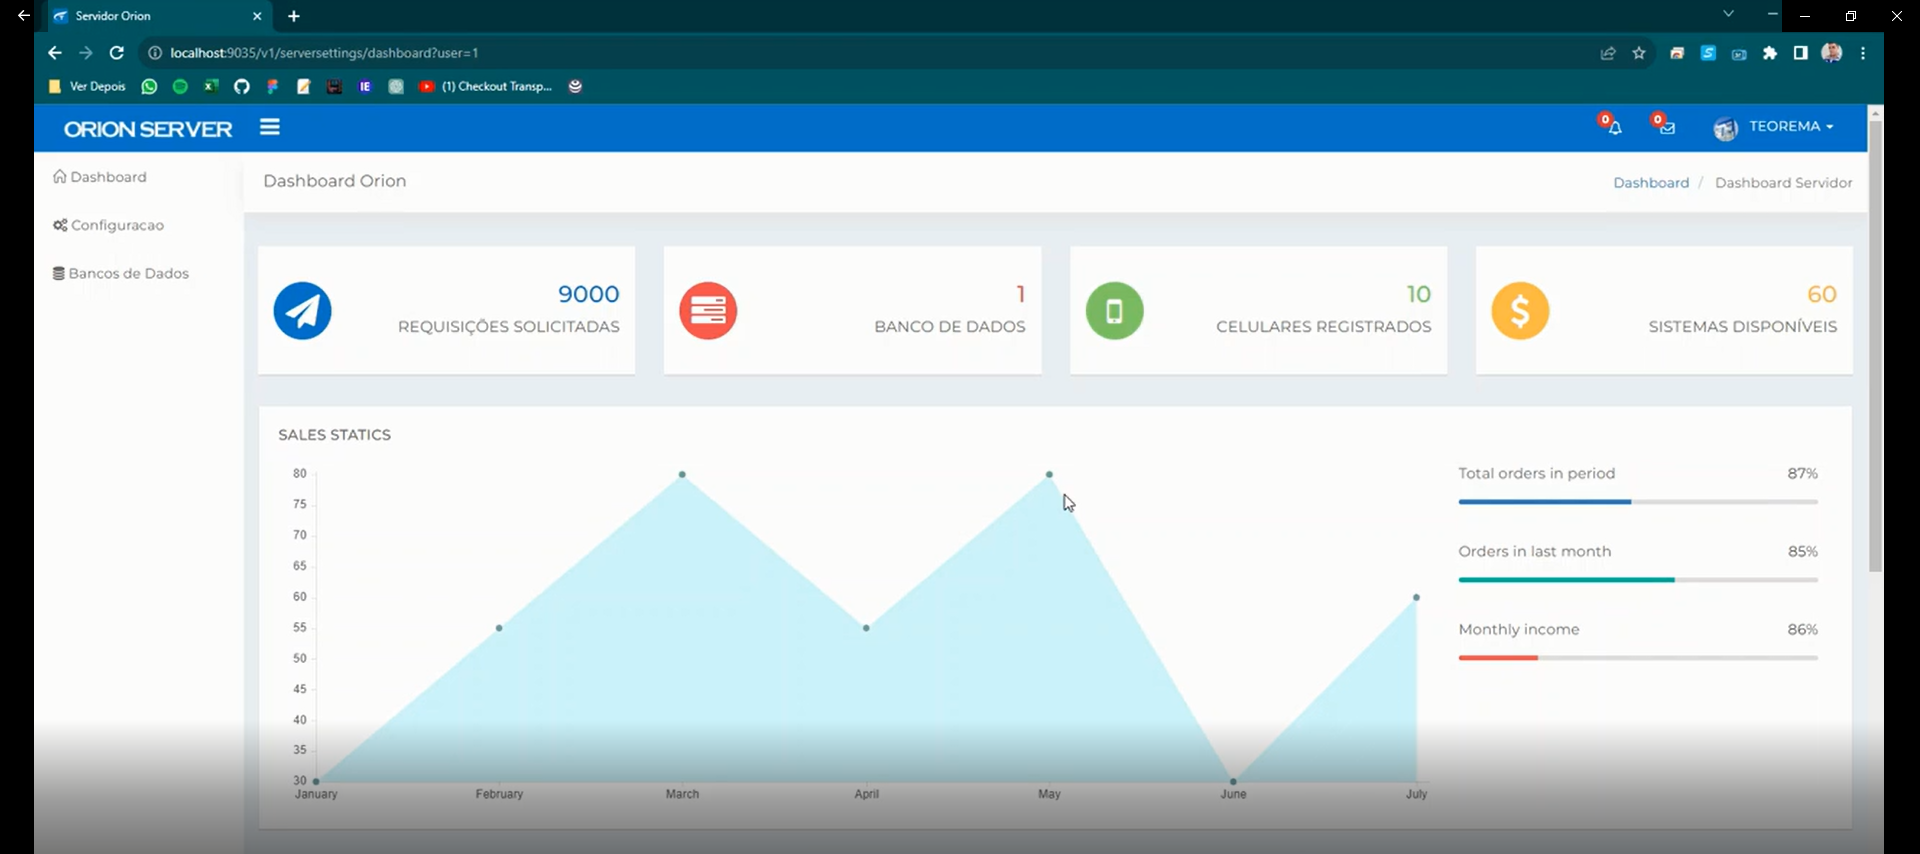This screenshot has width=1920, height=854.
Task: Click the yellow dollar sistemas icon
Action: (x=1520, y=311)
